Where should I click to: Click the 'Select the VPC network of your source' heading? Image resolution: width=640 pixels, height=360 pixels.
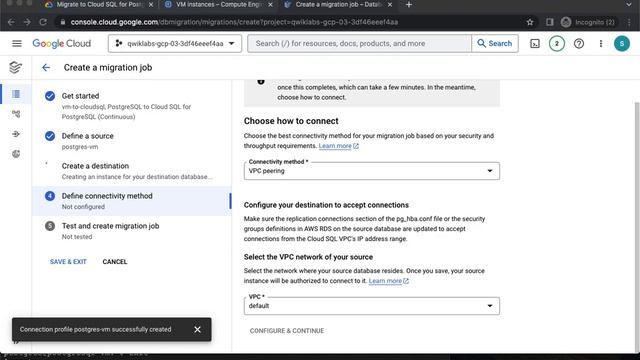pyautogui.click(x=308, y=257)
